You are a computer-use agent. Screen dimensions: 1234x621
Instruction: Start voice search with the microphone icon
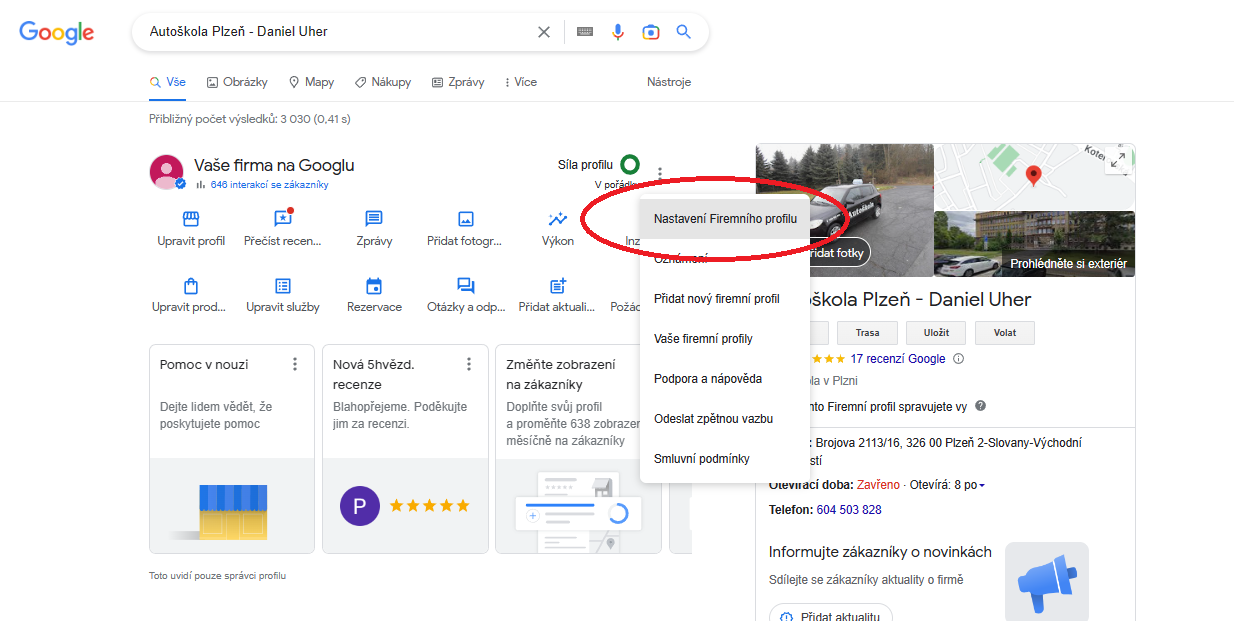[618, 32]
